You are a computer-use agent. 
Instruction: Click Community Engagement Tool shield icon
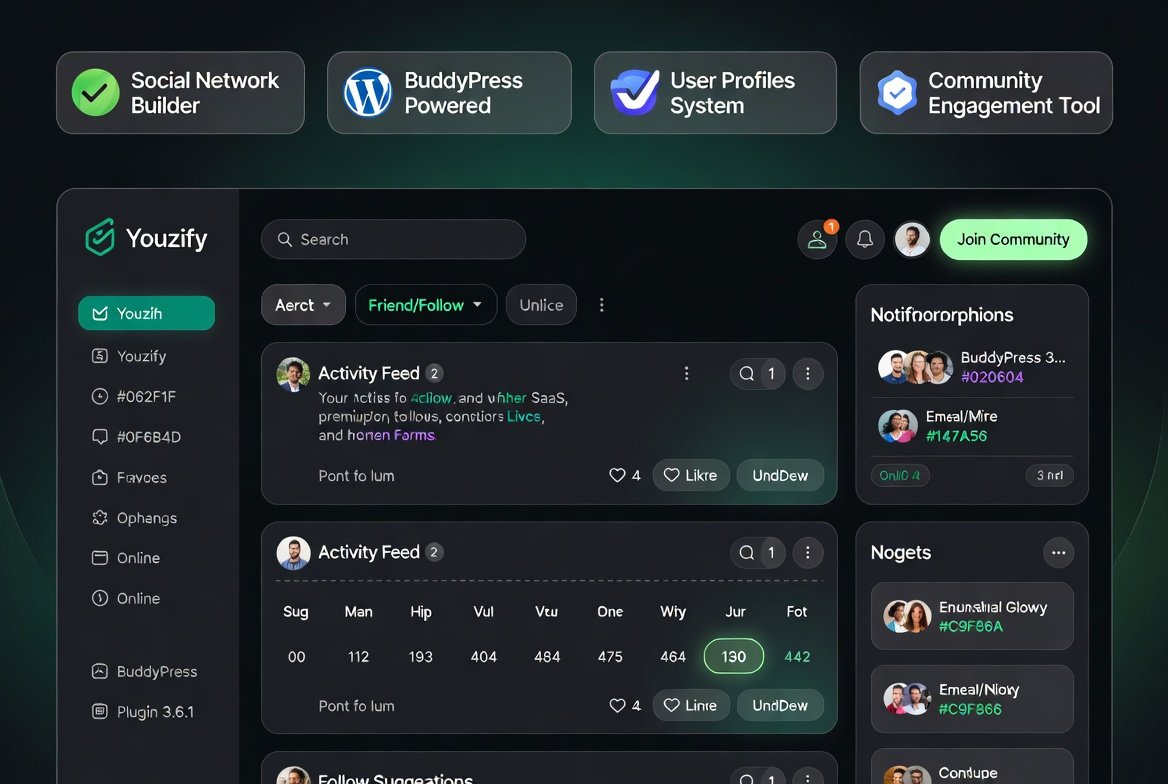[x=898, y=92]
